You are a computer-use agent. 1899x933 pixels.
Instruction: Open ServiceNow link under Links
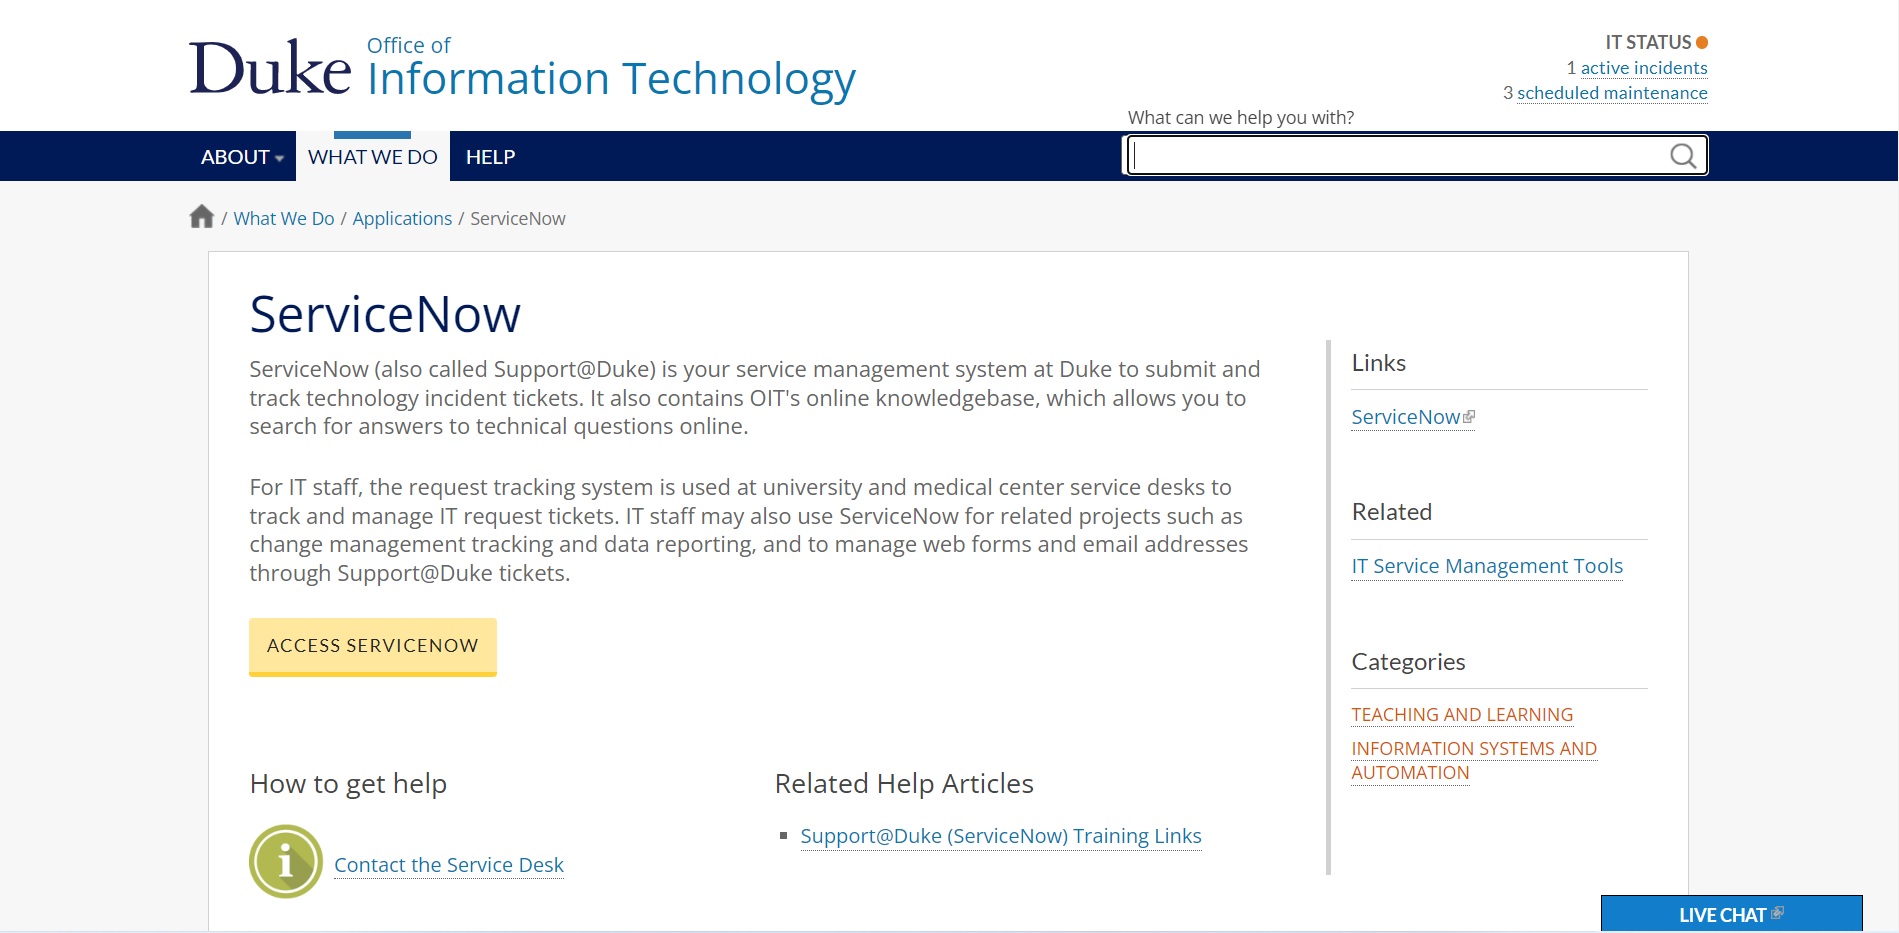click(1406, 417)
